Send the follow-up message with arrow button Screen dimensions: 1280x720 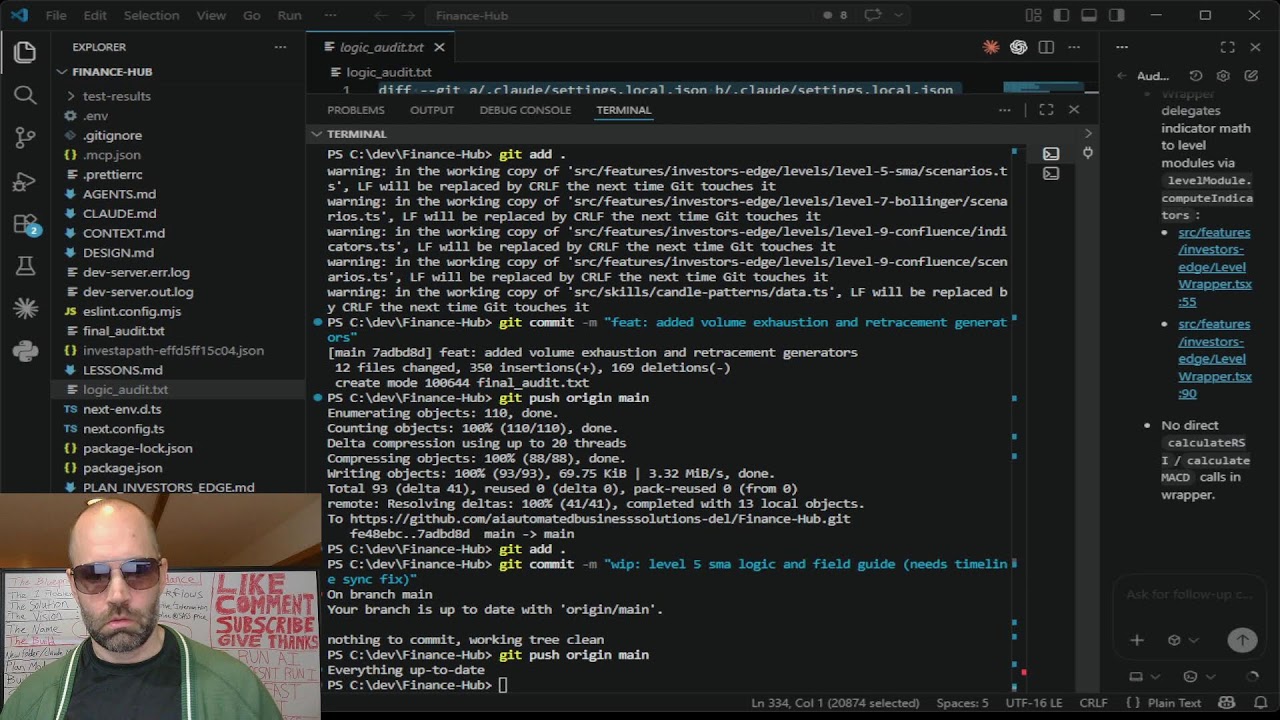[x=1242, y=640]
